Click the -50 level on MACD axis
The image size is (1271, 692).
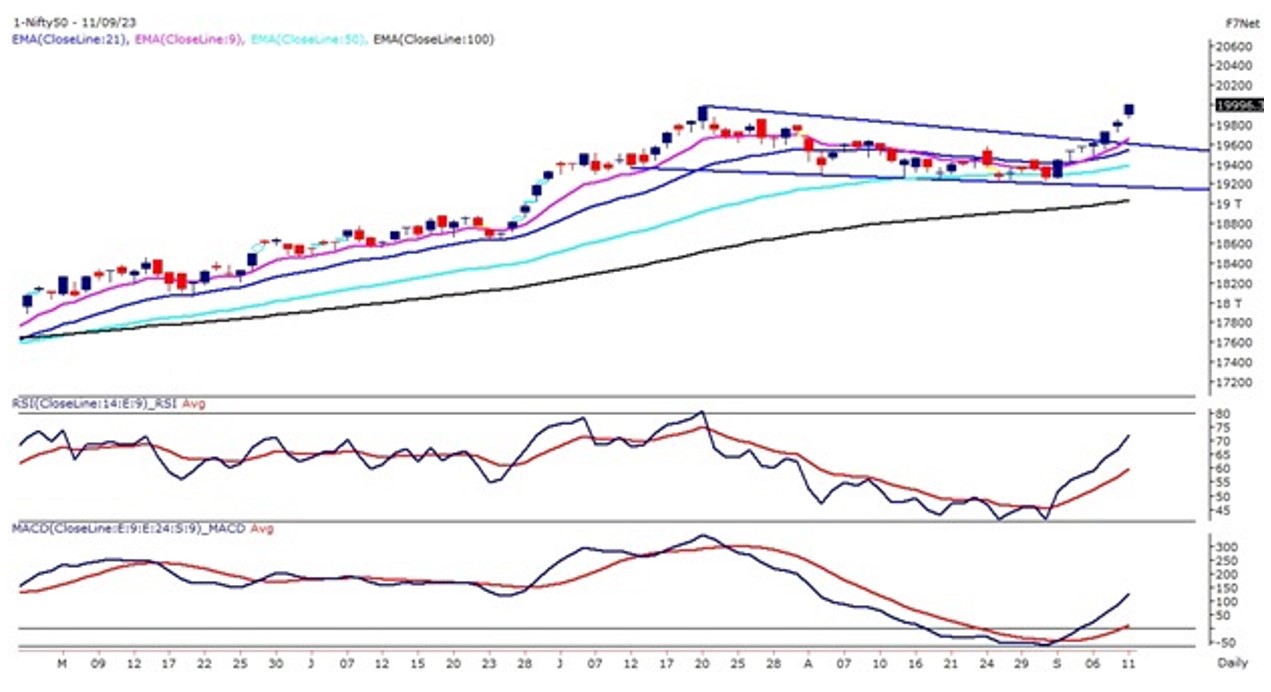[x=1226, y=643]
